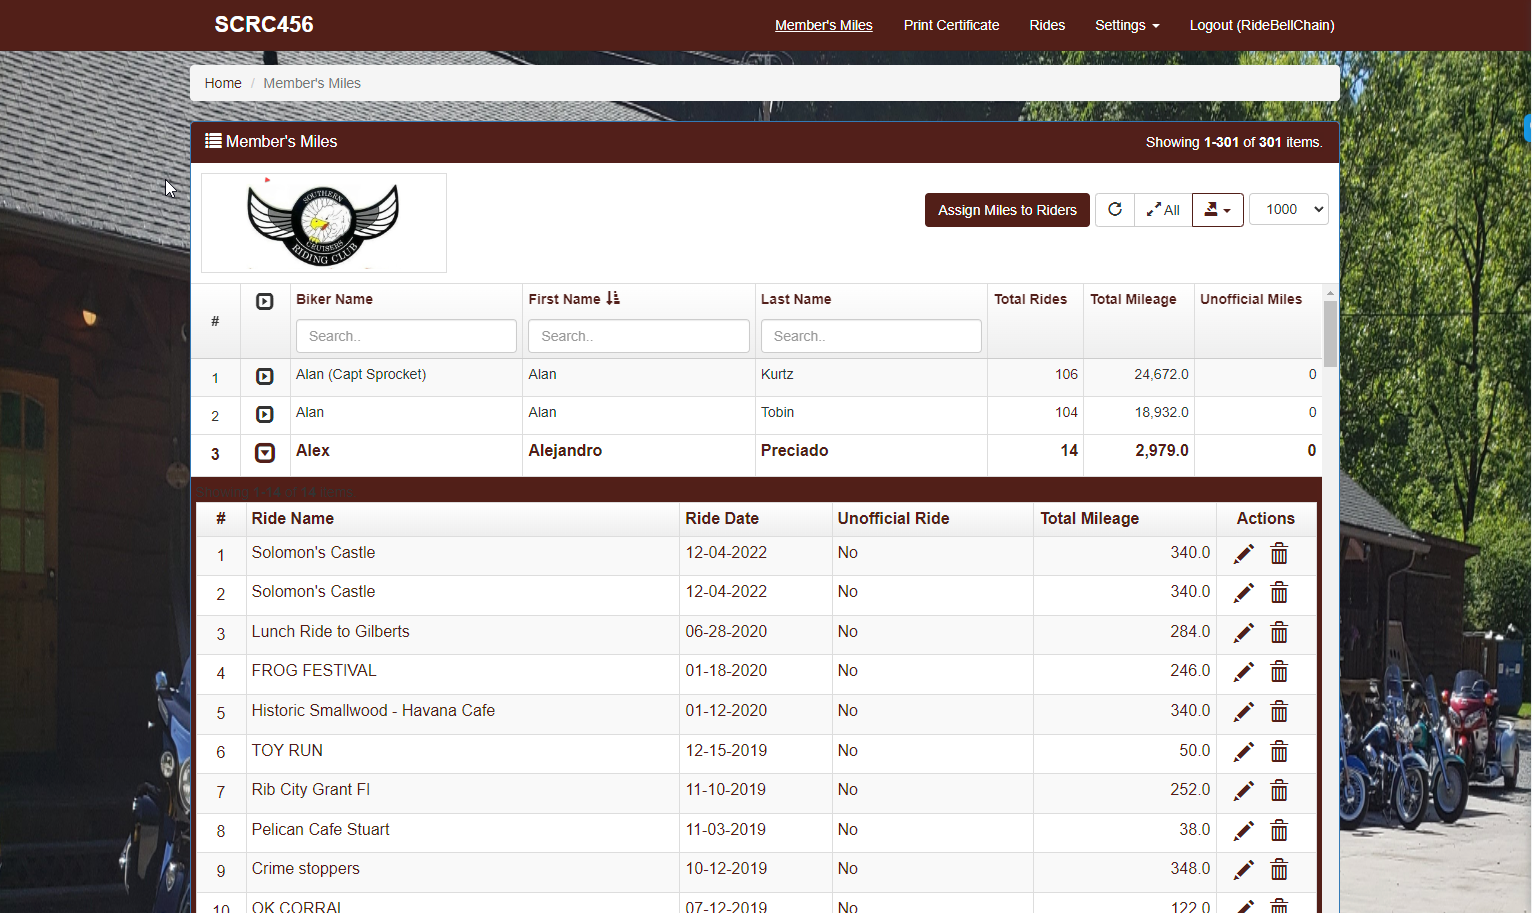The width and height of the screenshot is (1532, 913).
Task: Click trash icon for Rib City Grant Fl
Action: (1279, 791)
